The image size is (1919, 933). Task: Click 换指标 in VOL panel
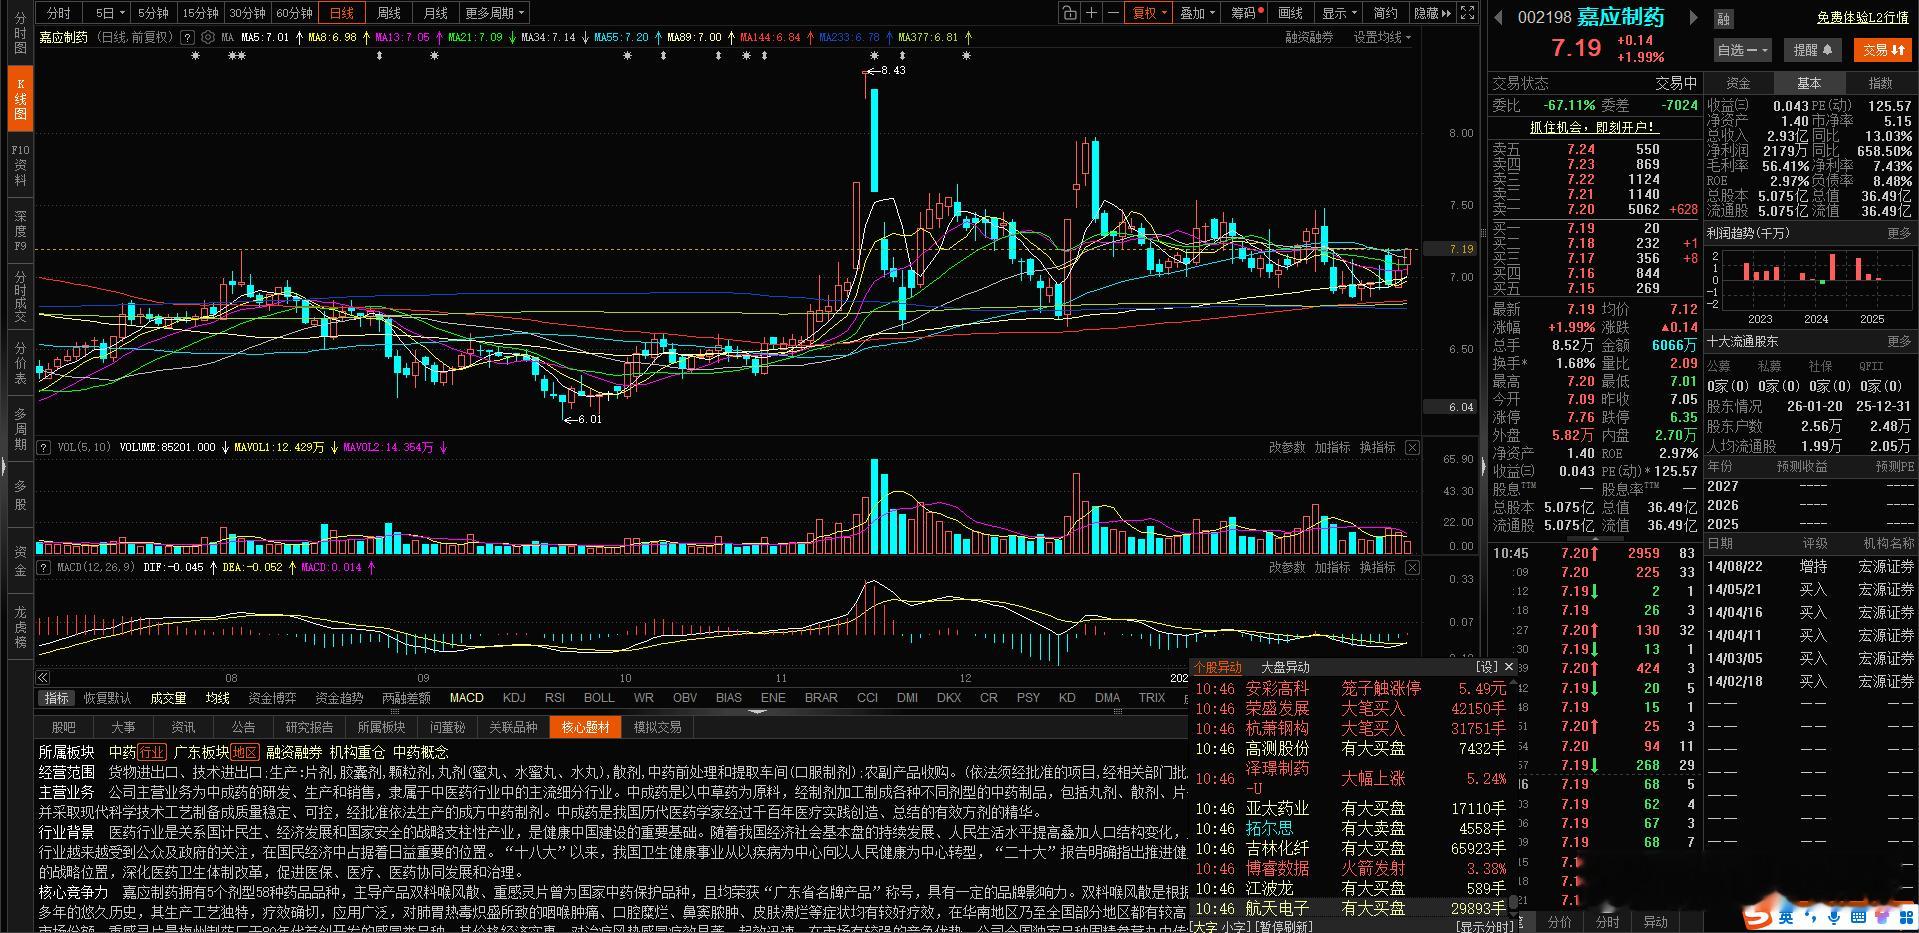(1377, 448)
